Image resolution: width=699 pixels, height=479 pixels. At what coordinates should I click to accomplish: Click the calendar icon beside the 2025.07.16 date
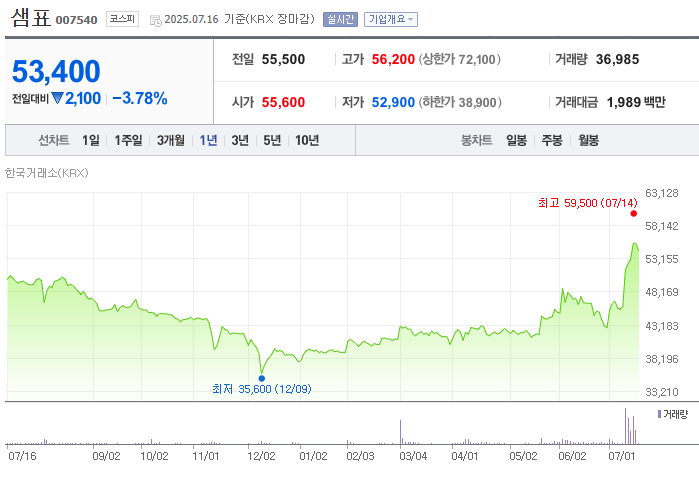click(156, 21)
